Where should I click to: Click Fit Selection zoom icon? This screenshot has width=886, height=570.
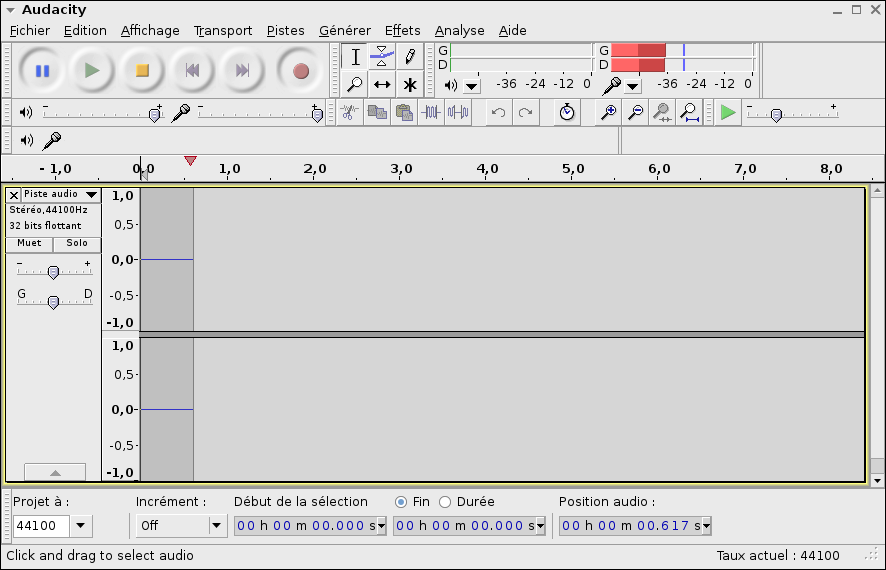[662, 112]
